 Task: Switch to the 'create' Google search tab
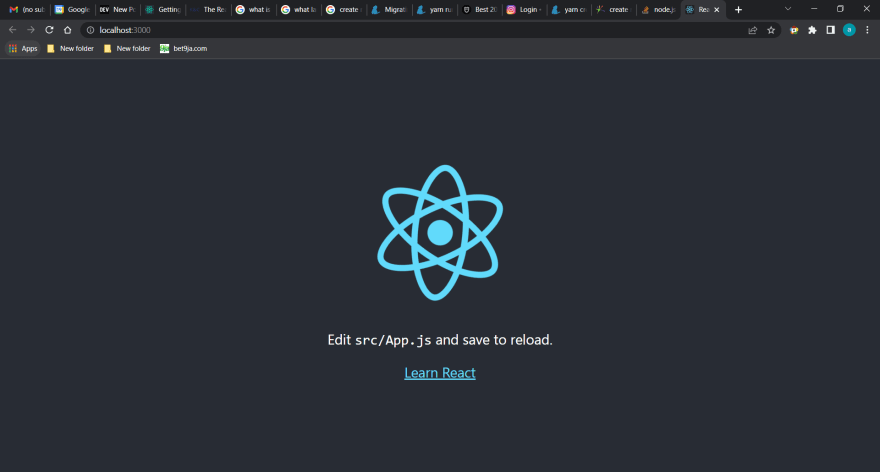click(343, 10)
